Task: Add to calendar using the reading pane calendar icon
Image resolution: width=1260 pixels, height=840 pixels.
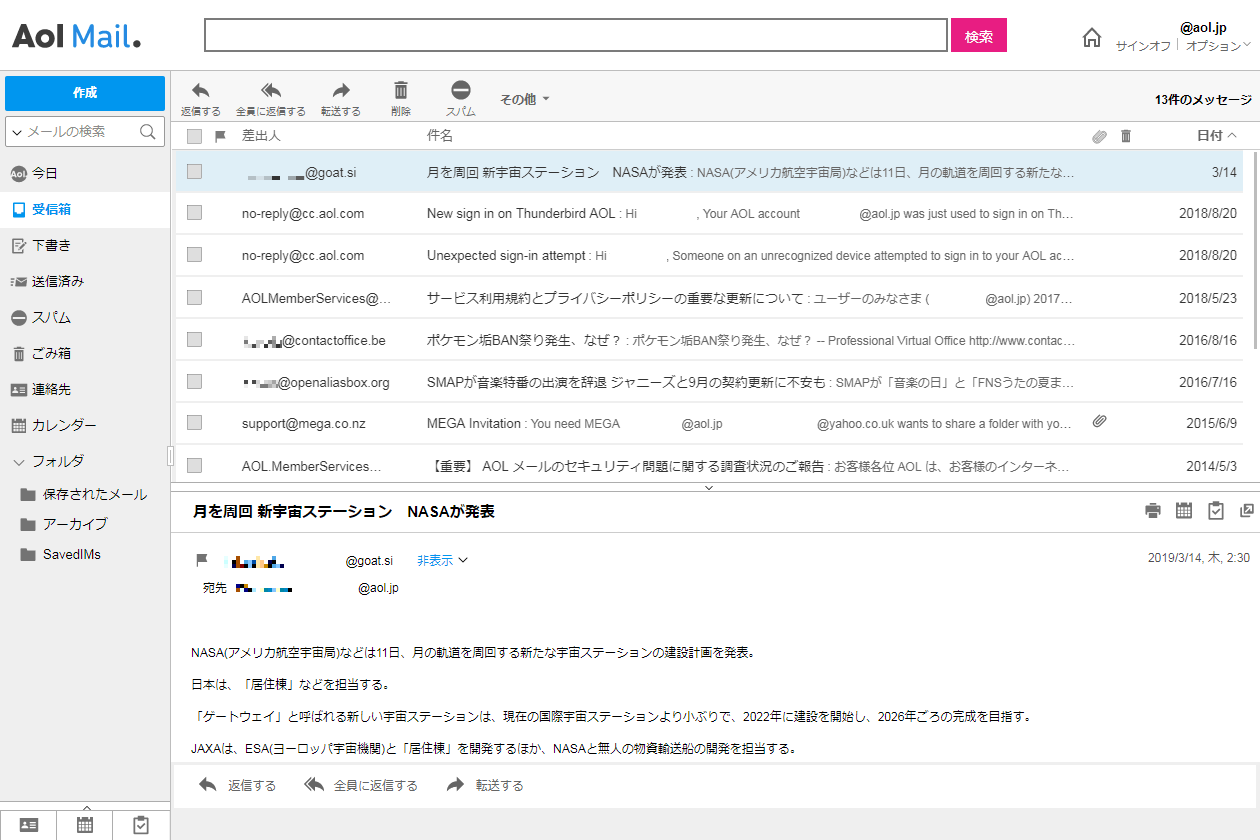Action: point(1184,511)
